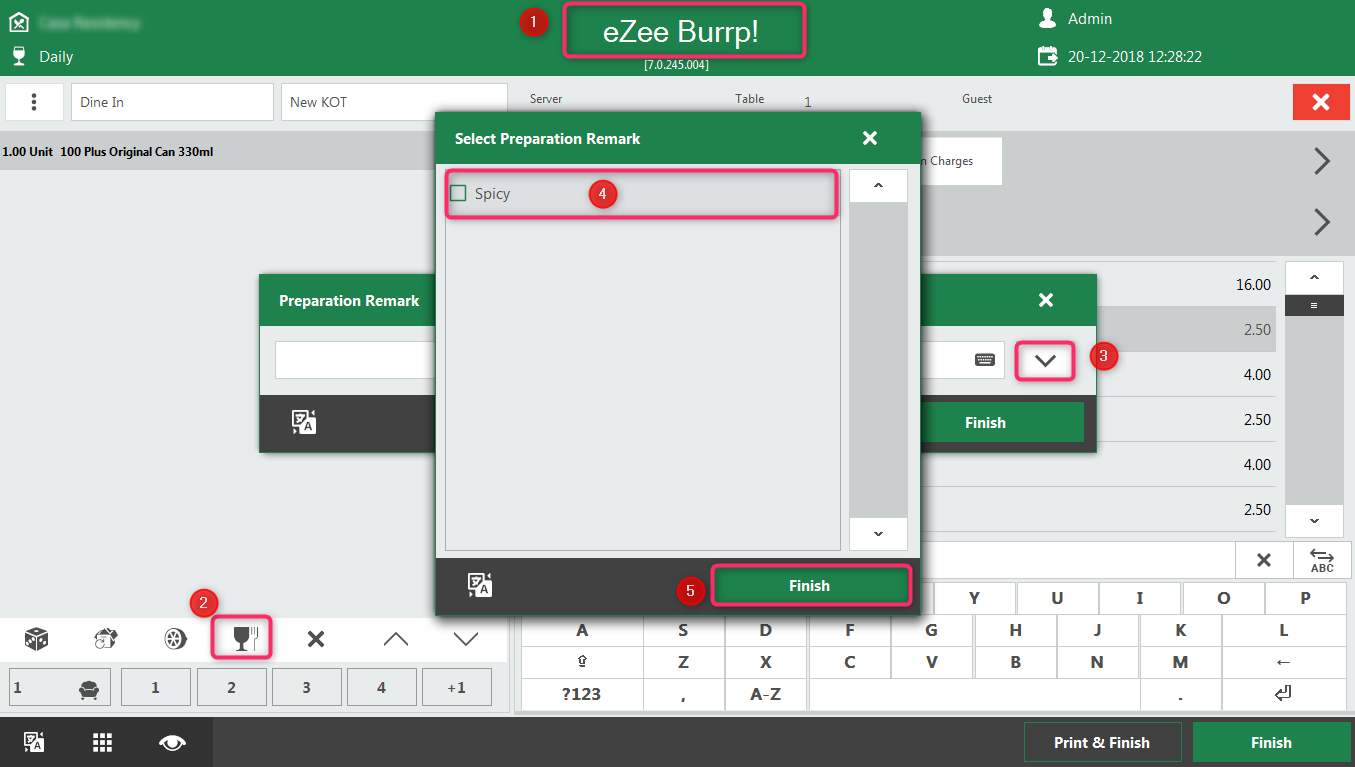Click the upper right chevron expander

[x=1322, y=161]
